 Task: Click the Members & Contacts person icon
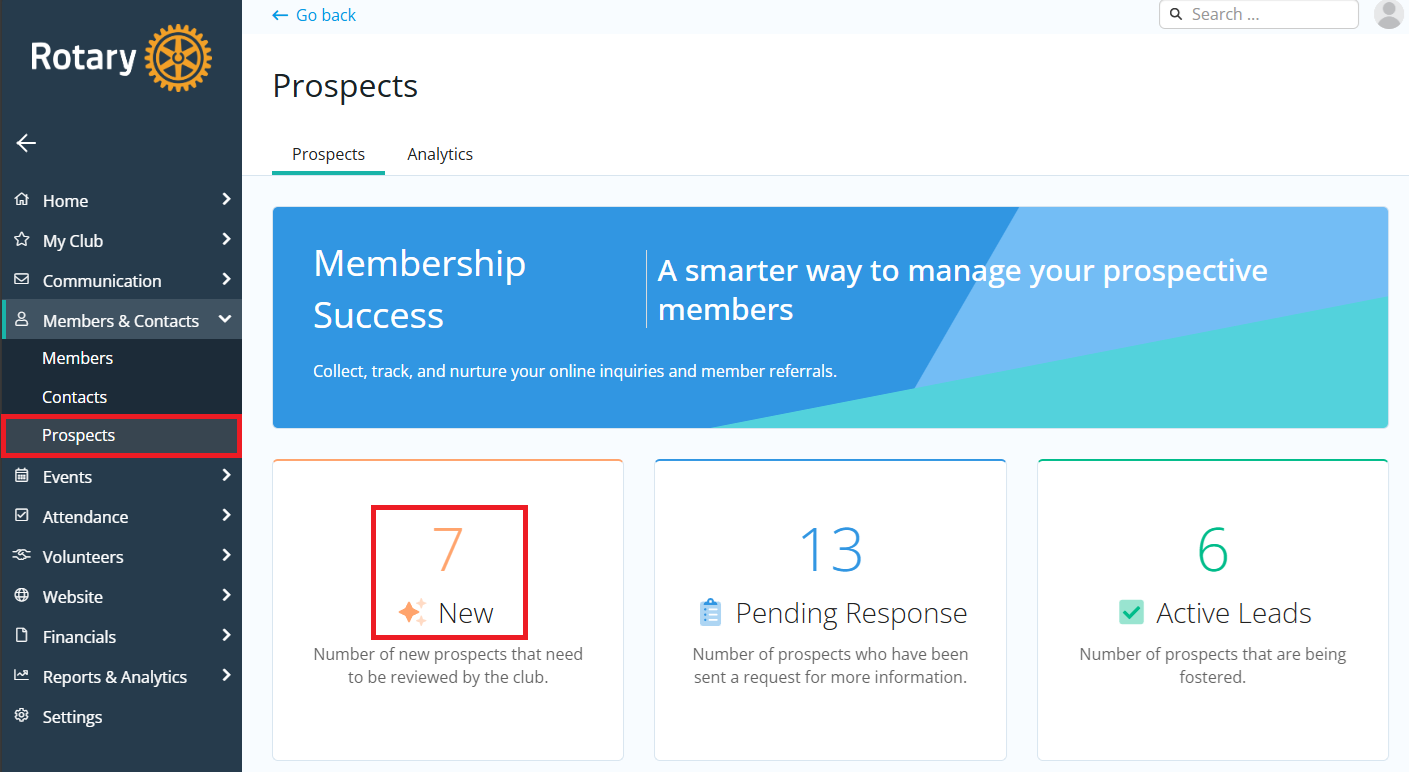click(22, 320)
